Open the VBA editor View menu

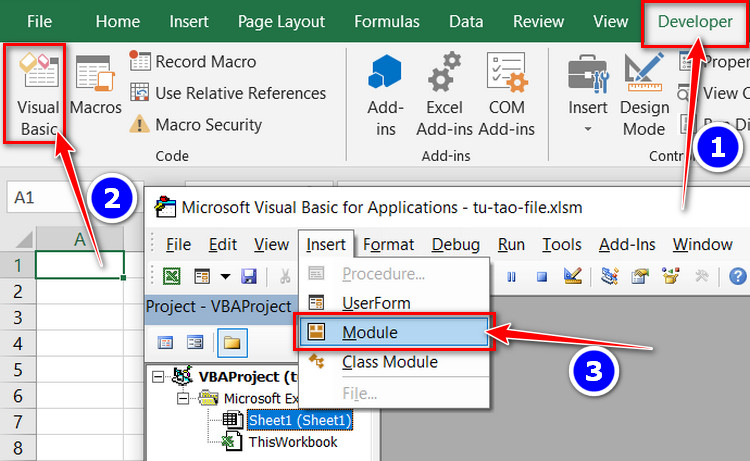coord(271,244)
